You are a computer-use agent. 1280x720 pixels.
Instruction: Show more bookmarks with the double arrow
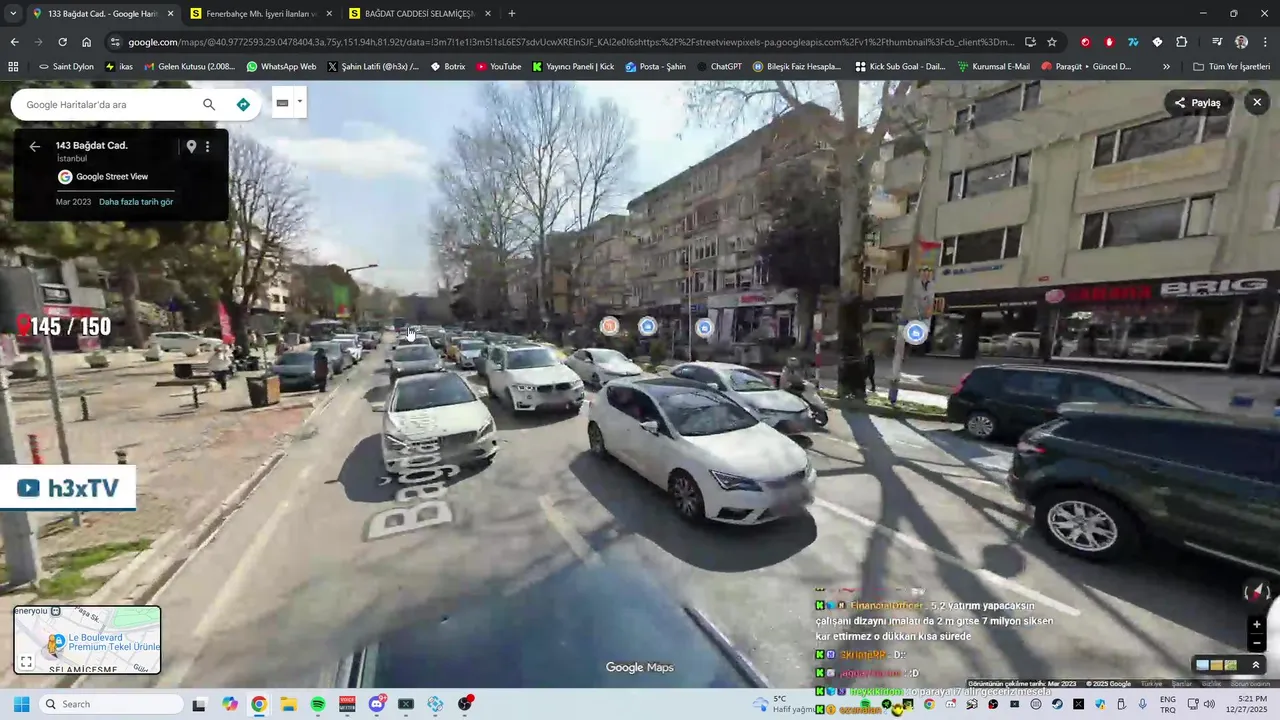1166,67
